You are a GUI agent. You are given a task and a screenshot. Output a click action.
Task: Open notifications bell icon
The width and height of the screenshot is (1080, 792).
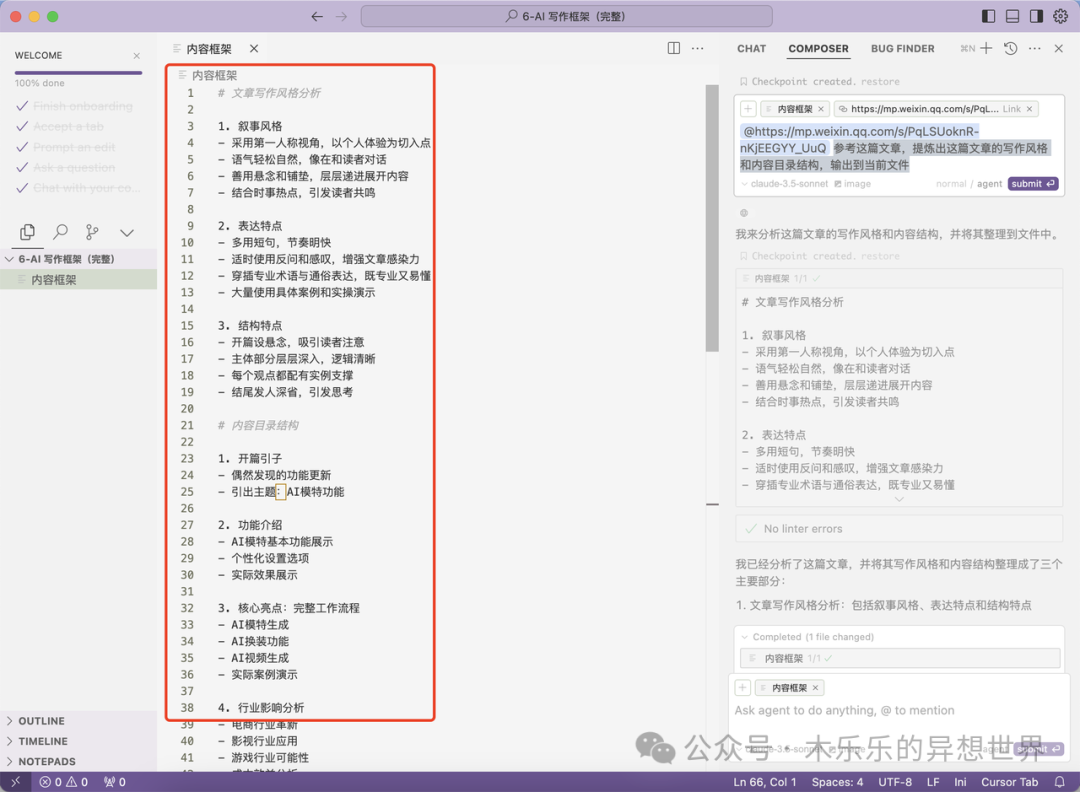[x=1059, y=782]
